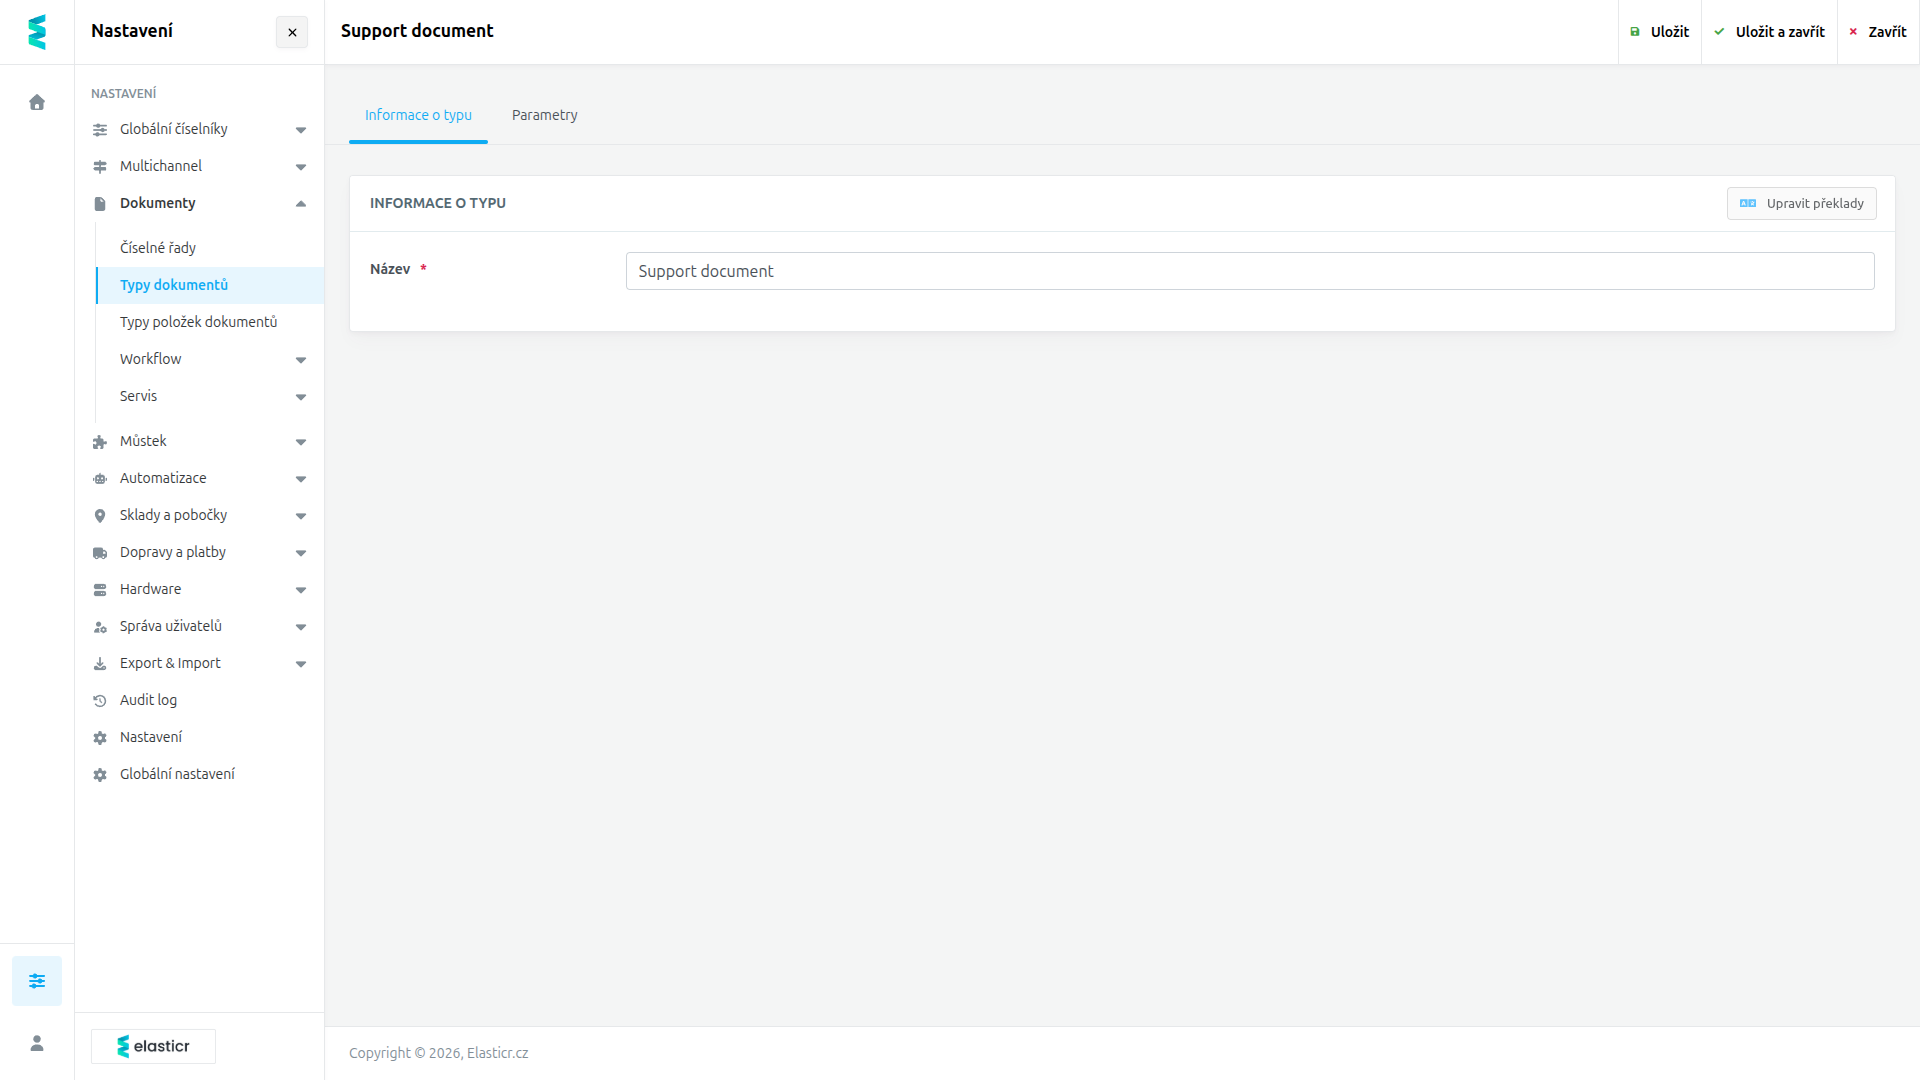Click the Sklady a pobočky pin icon
1920x1080 pixels.
coord(100,516)
